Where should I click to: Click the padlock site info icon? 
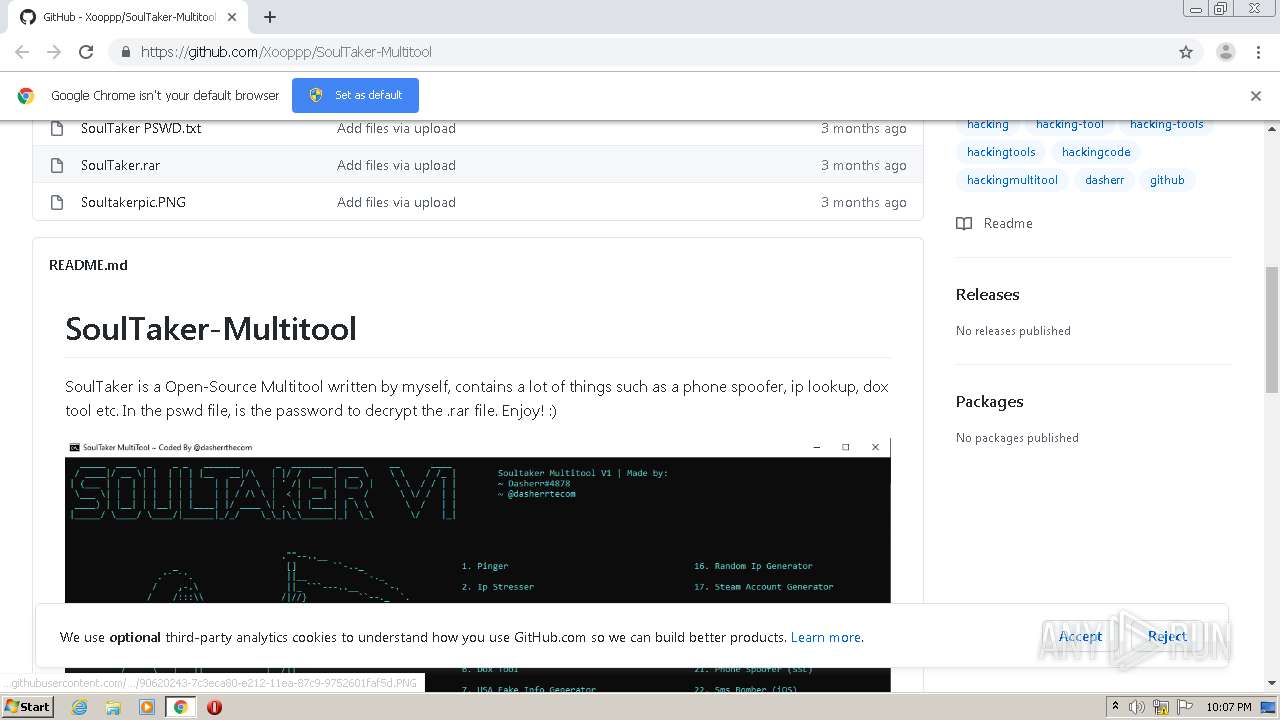coord(125,52)
